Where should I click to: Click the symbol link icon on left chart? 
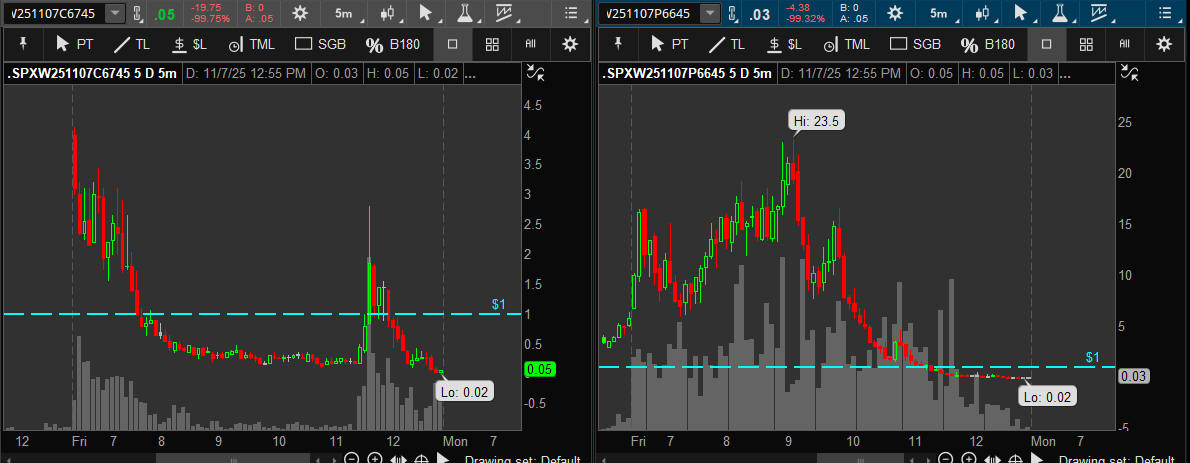click(136, 13)
